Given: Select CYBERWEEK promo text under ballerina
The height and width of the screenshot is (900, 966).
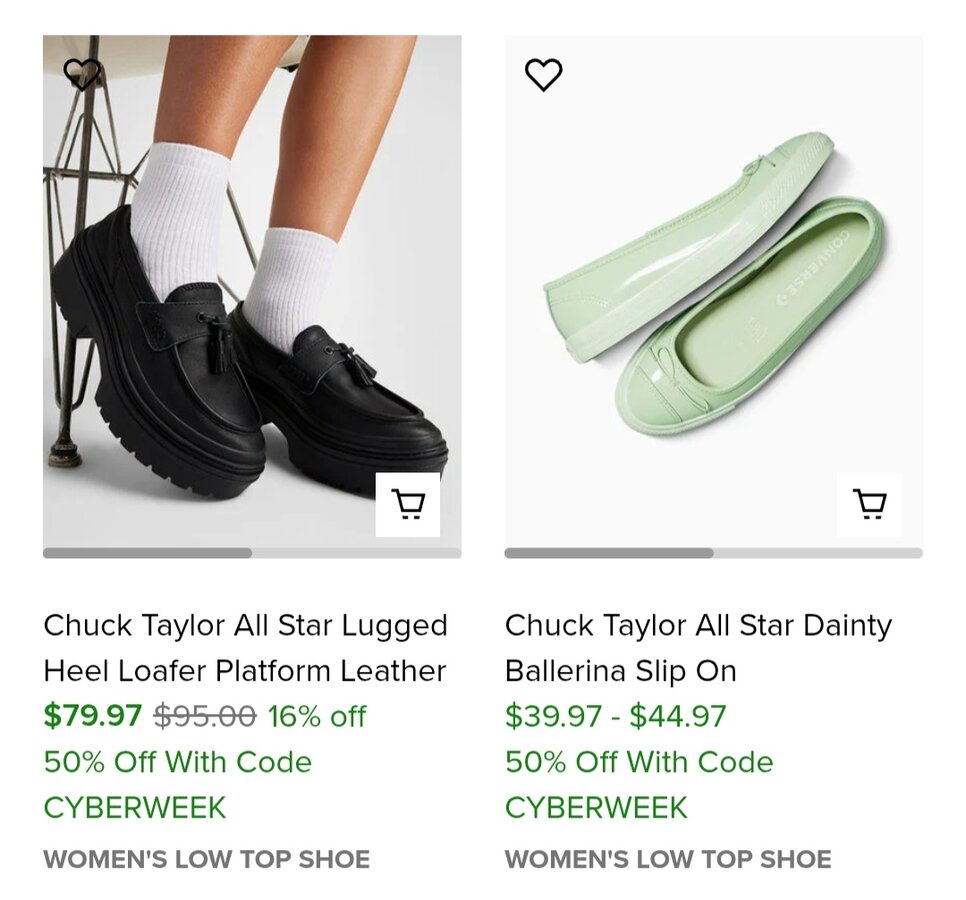Looking at the screenshot, I should (596, 808).
